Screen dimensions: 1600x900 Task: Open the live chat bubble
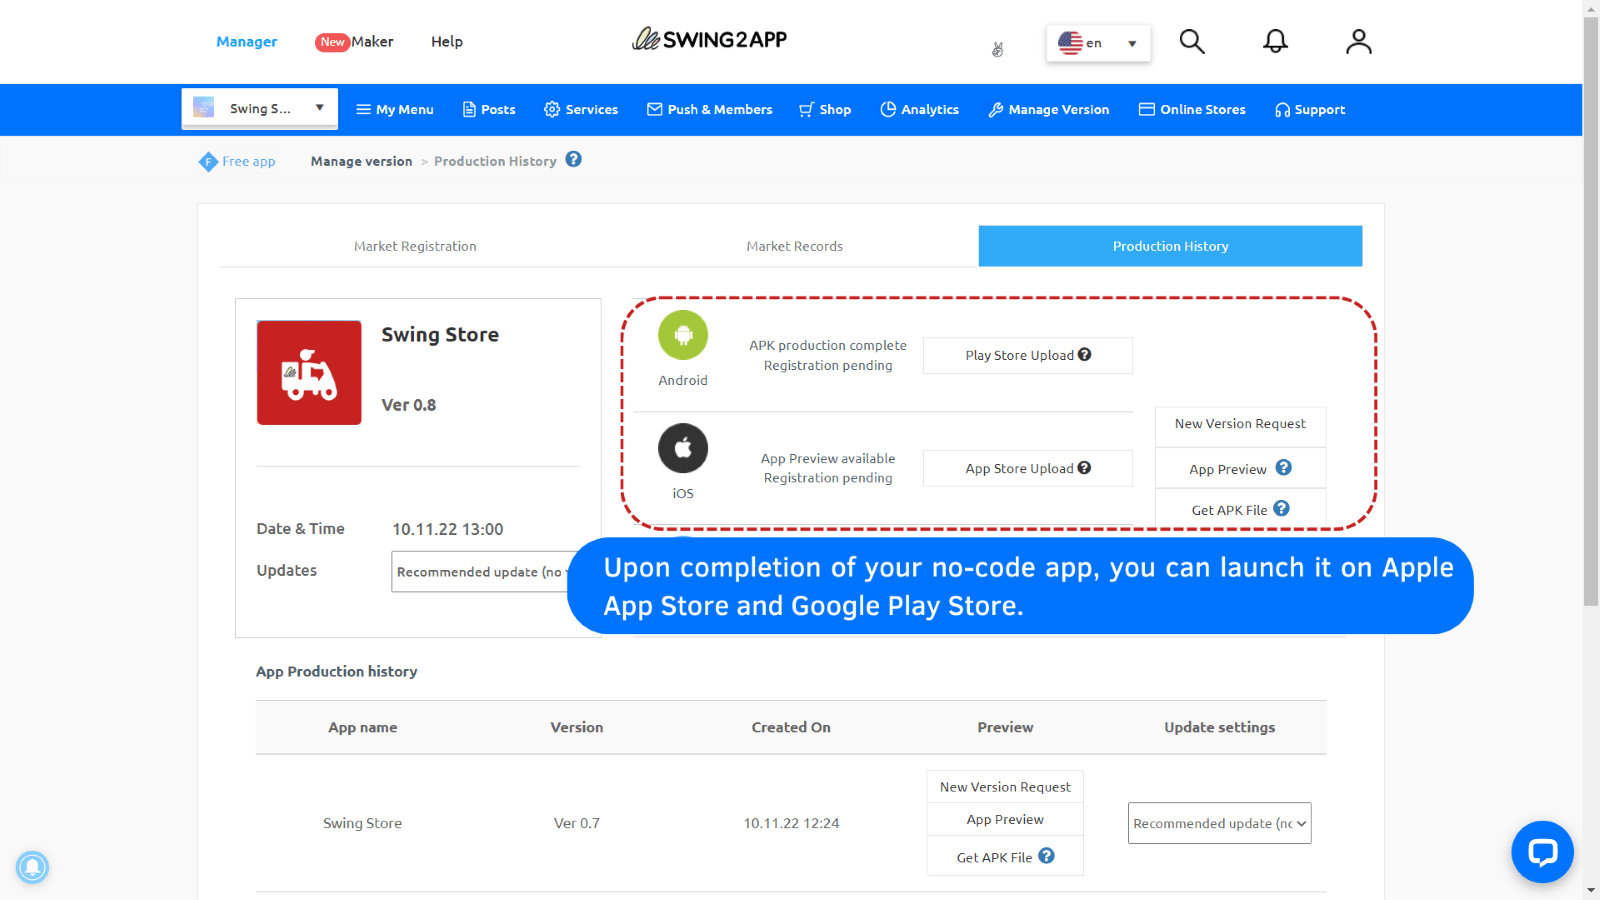[1542, 852]
